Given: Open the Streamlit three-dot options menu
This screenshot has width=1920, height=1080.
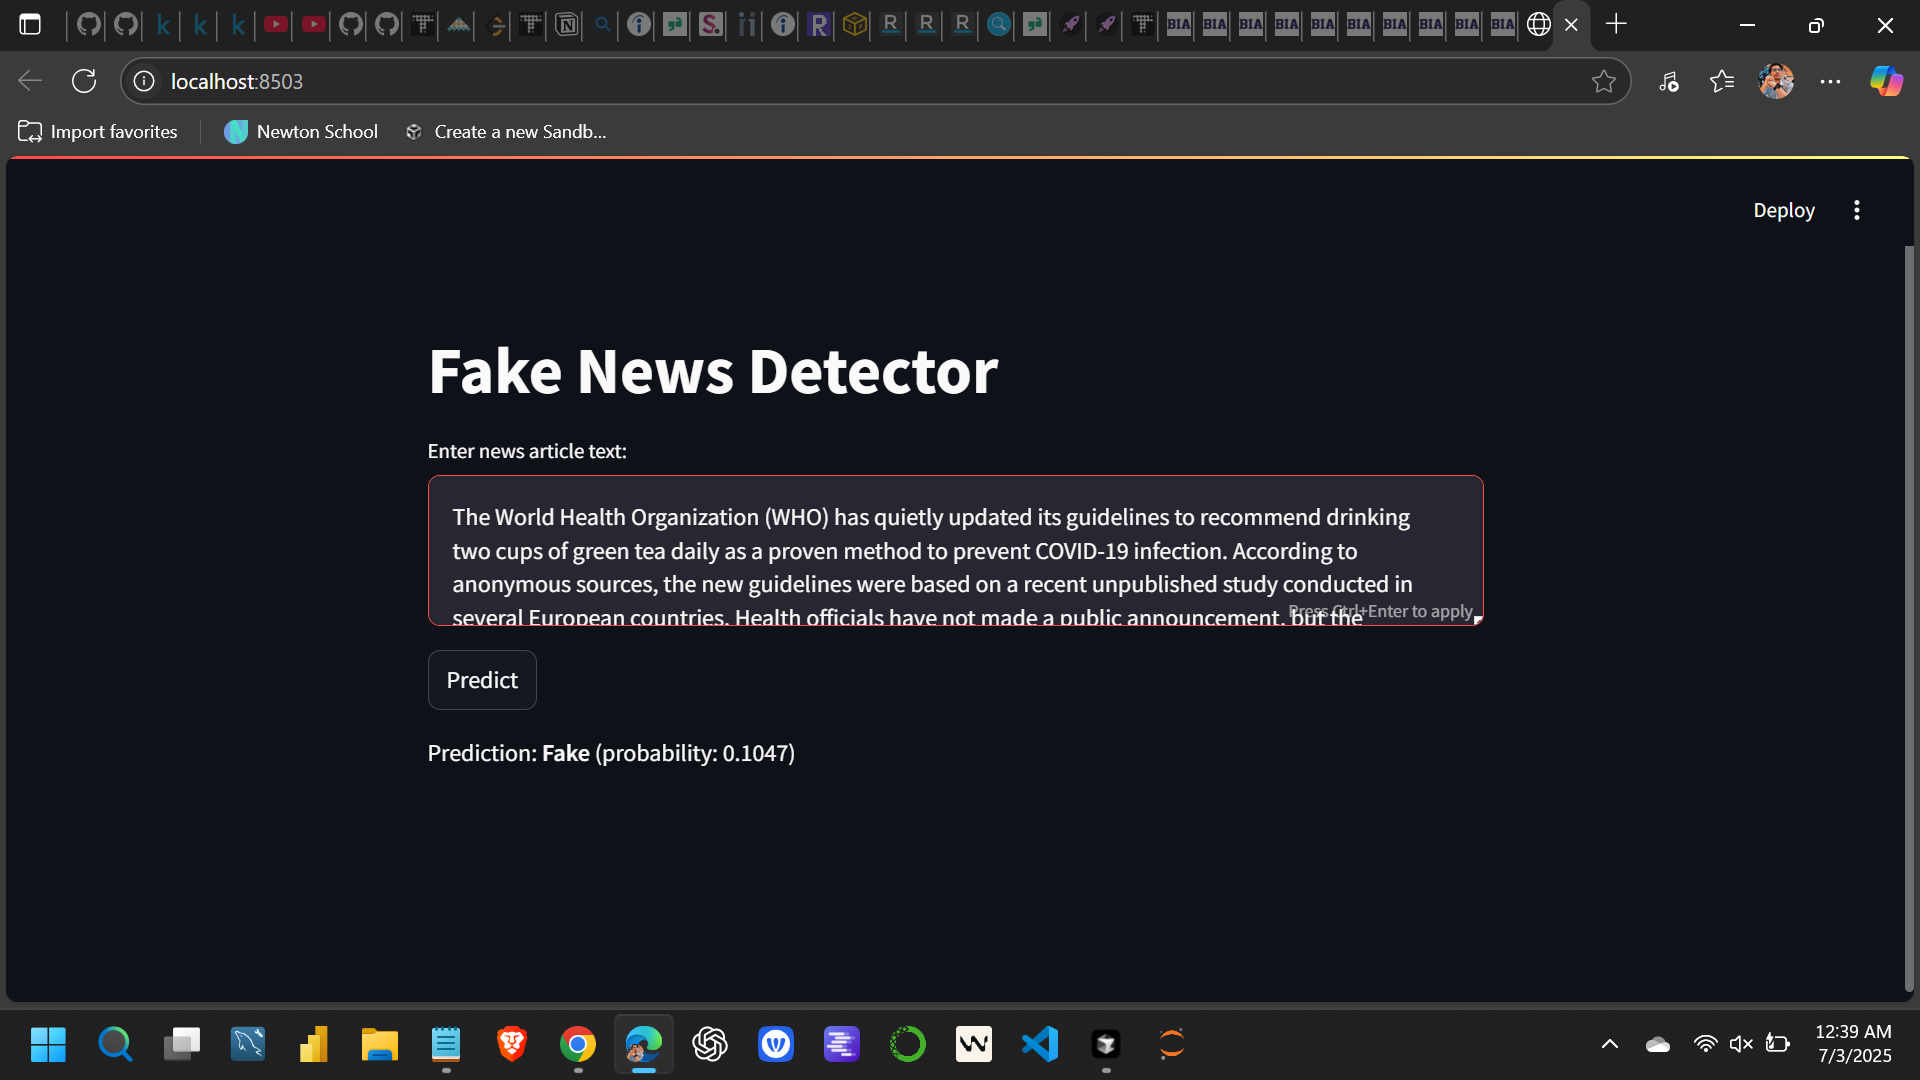Looking at the screenshot, I should click(x=1856, y=210).
